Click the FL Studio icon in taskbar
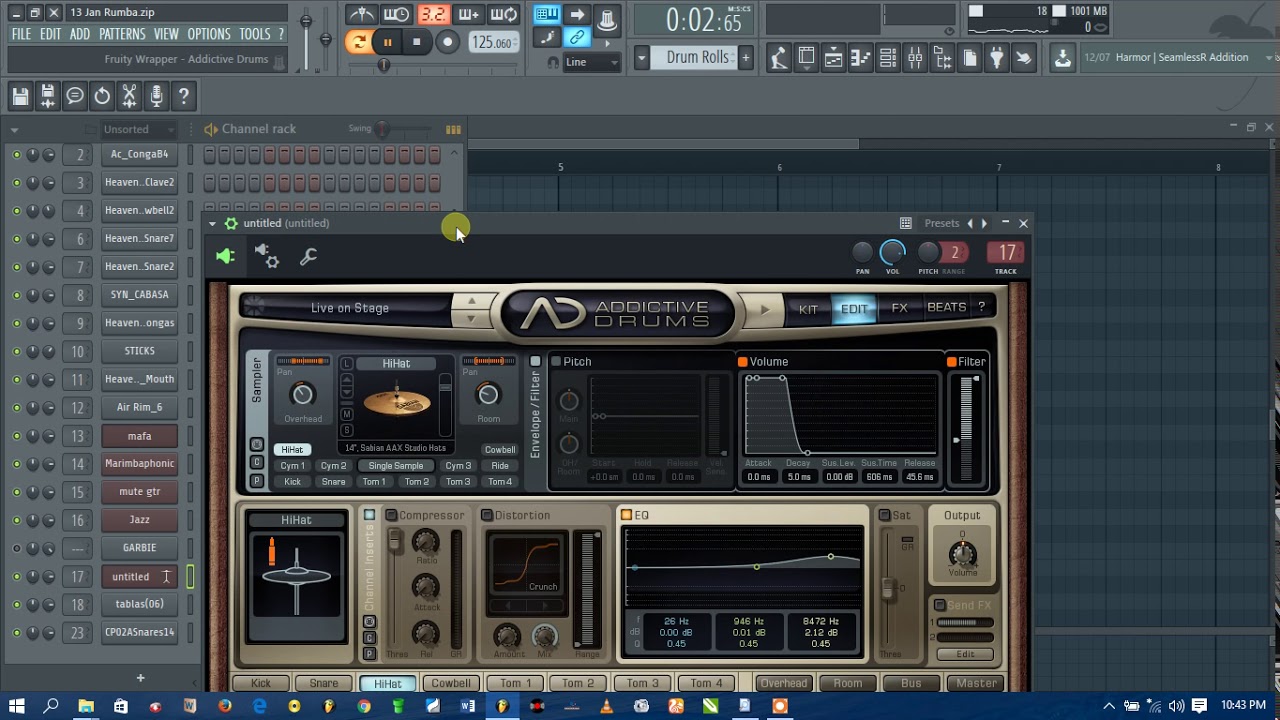 (x=502, y=706)
